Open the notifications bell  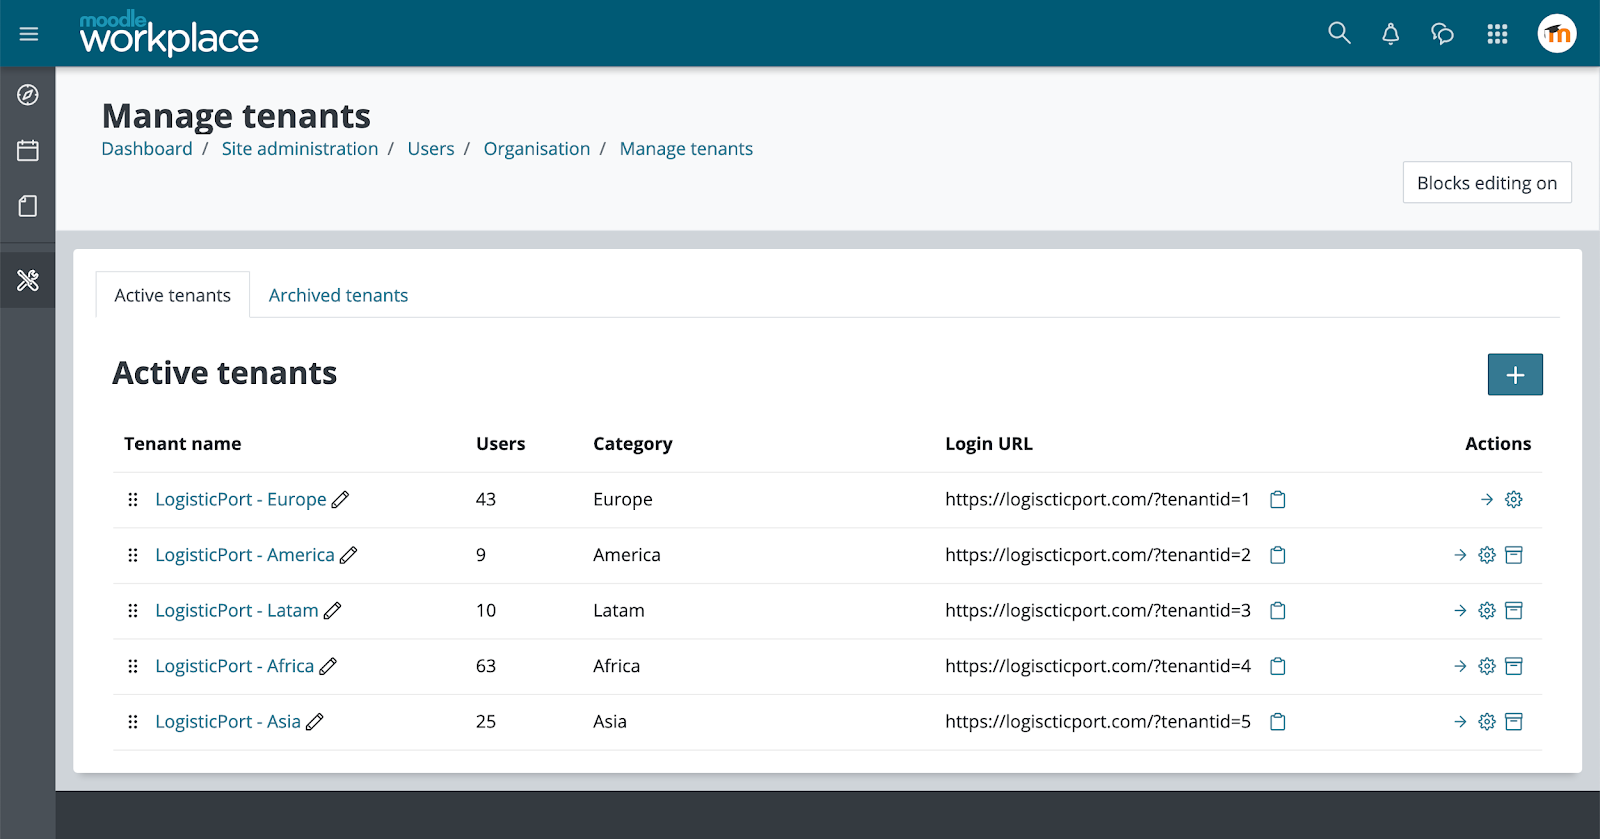pyautogui.click(x=1390, y=34)
